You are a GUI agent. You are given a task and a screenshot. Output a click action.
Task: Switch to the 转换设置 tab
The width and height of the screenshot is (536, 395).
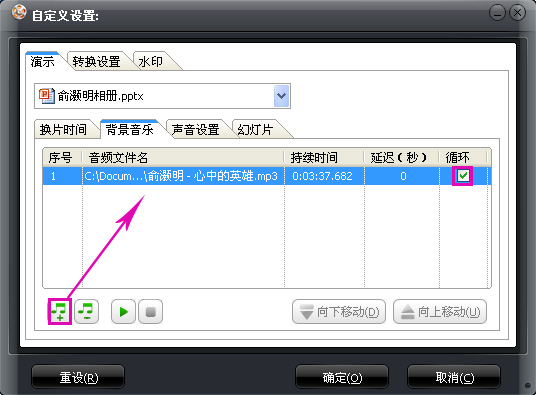click(x=96, y=62)
